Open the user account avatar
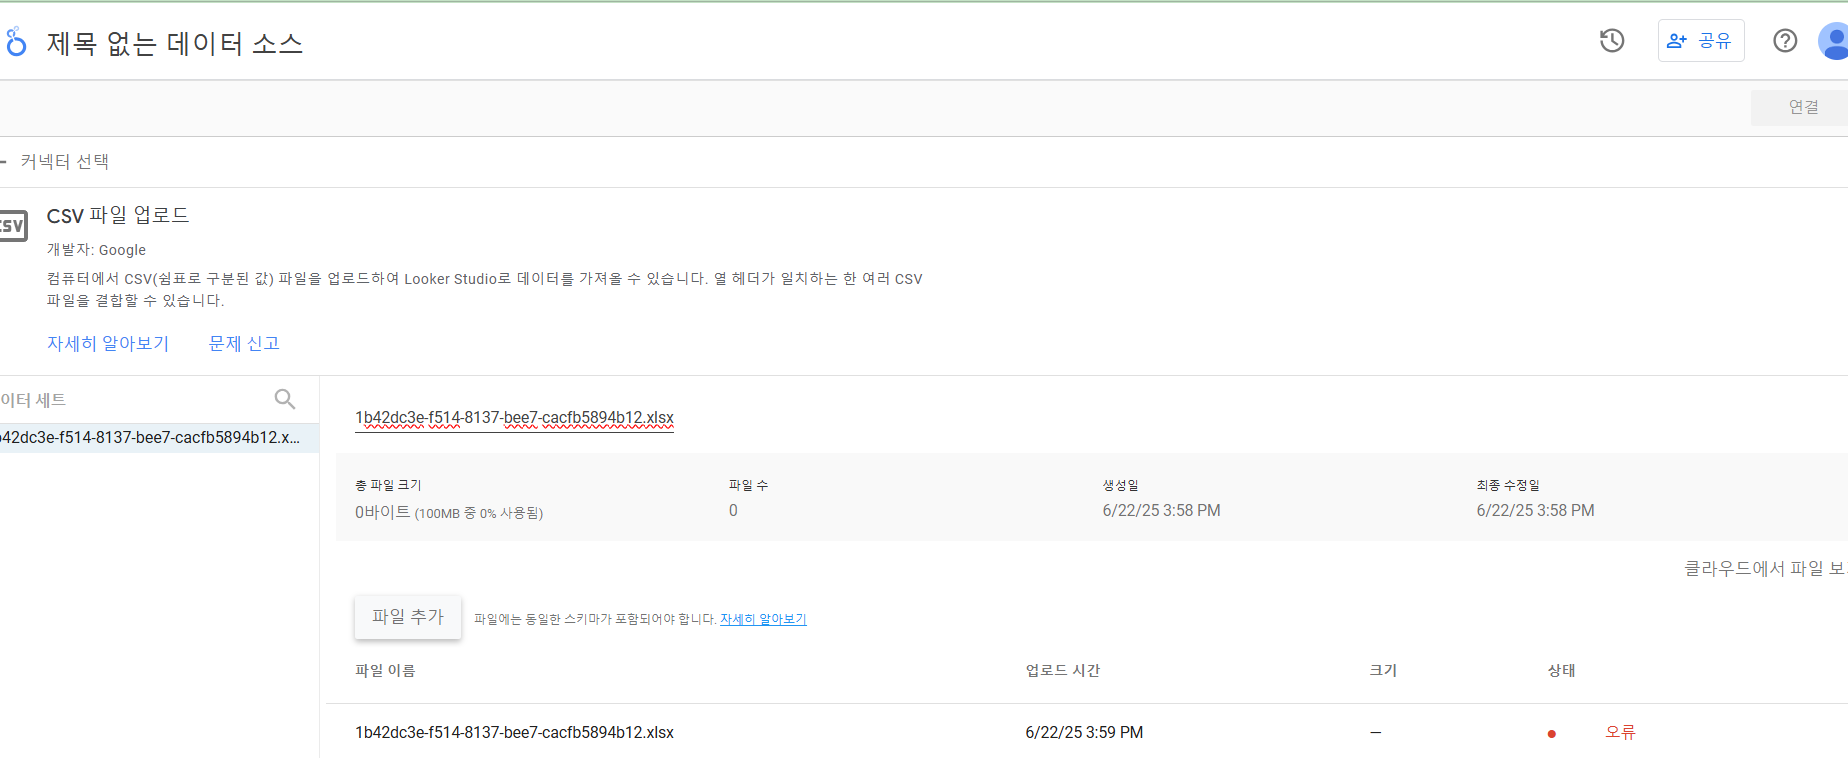 [1834, 41]
